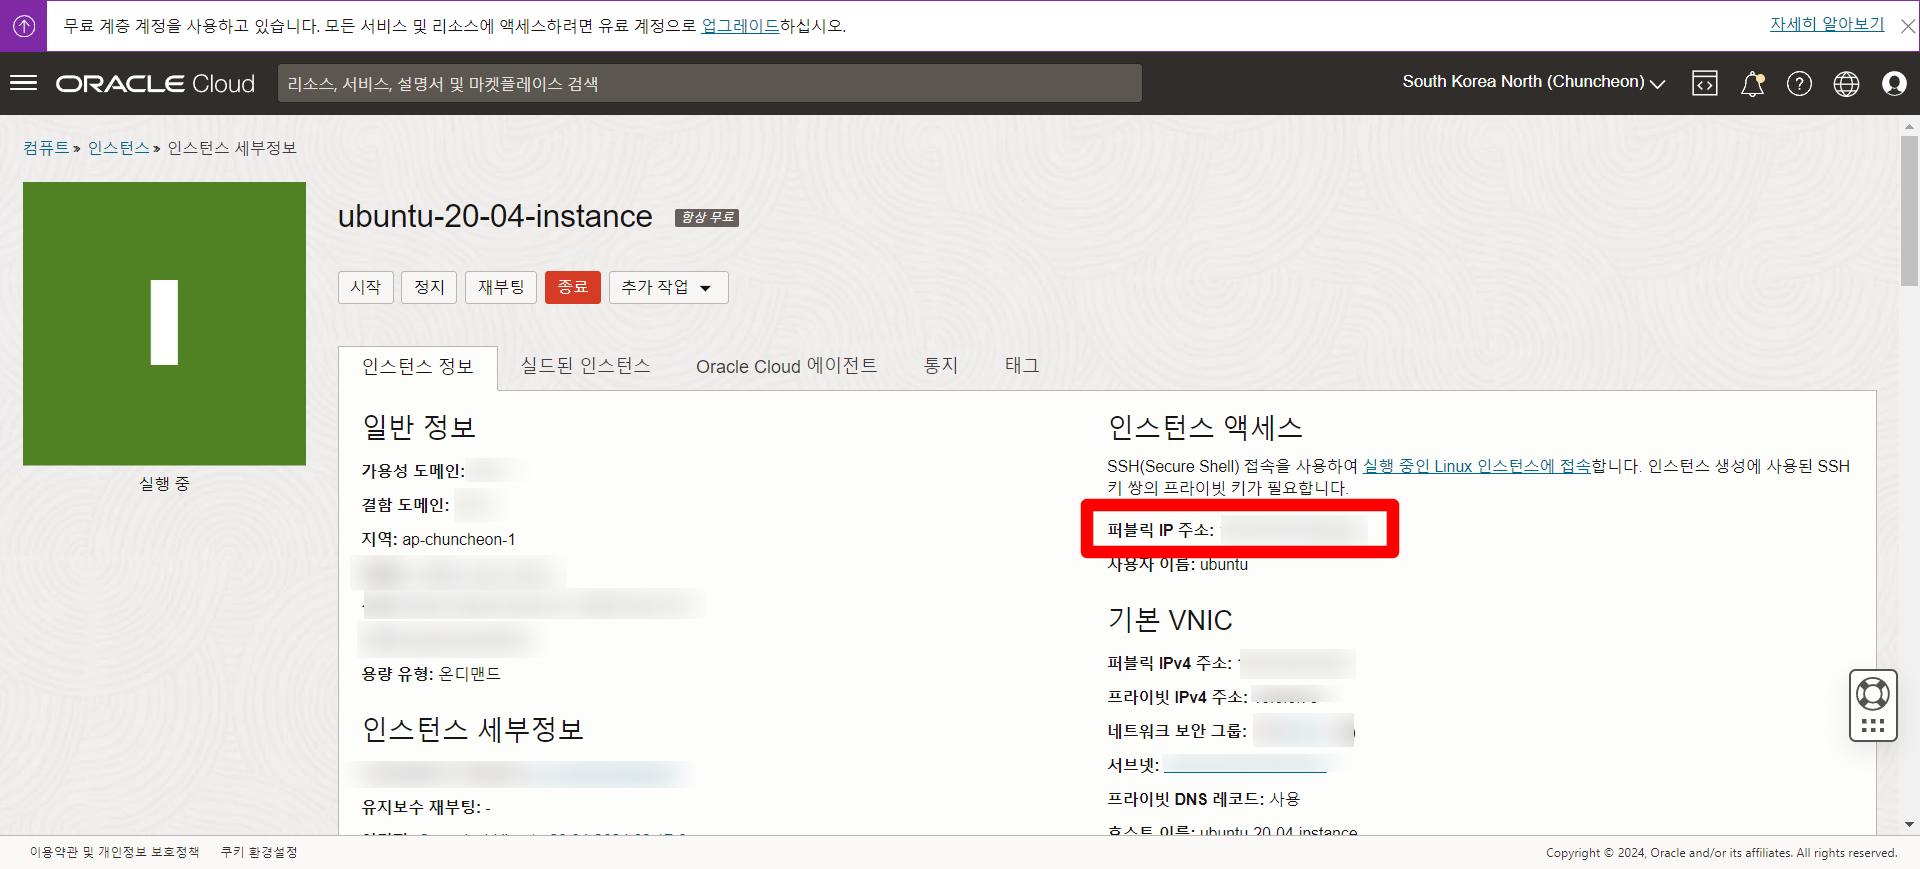Click the 시작 button
Screen dimensions: 1920x869
click(x=365, y=287)
